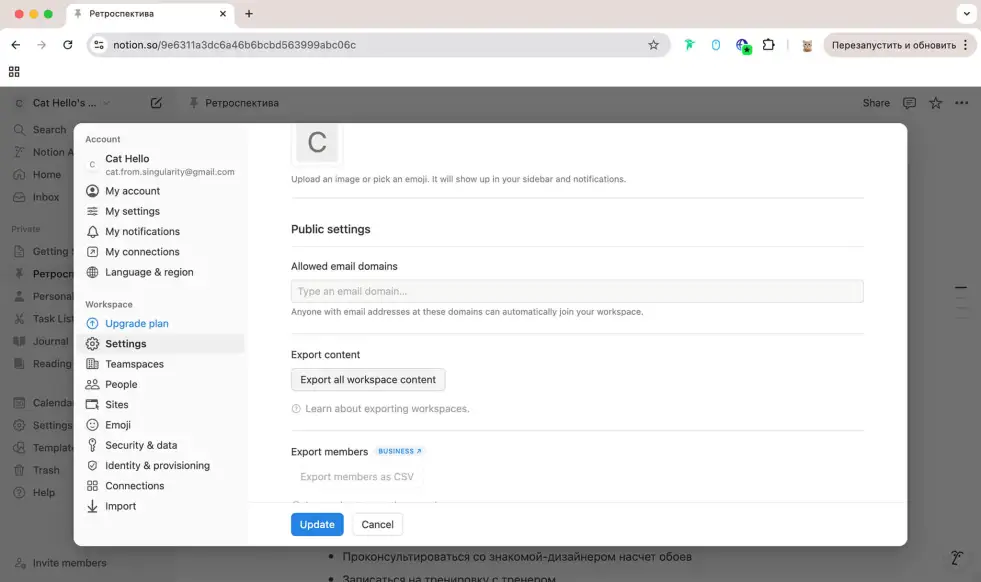Favorite the page with star icon
The image size is (981, 582).
(935, 103)
